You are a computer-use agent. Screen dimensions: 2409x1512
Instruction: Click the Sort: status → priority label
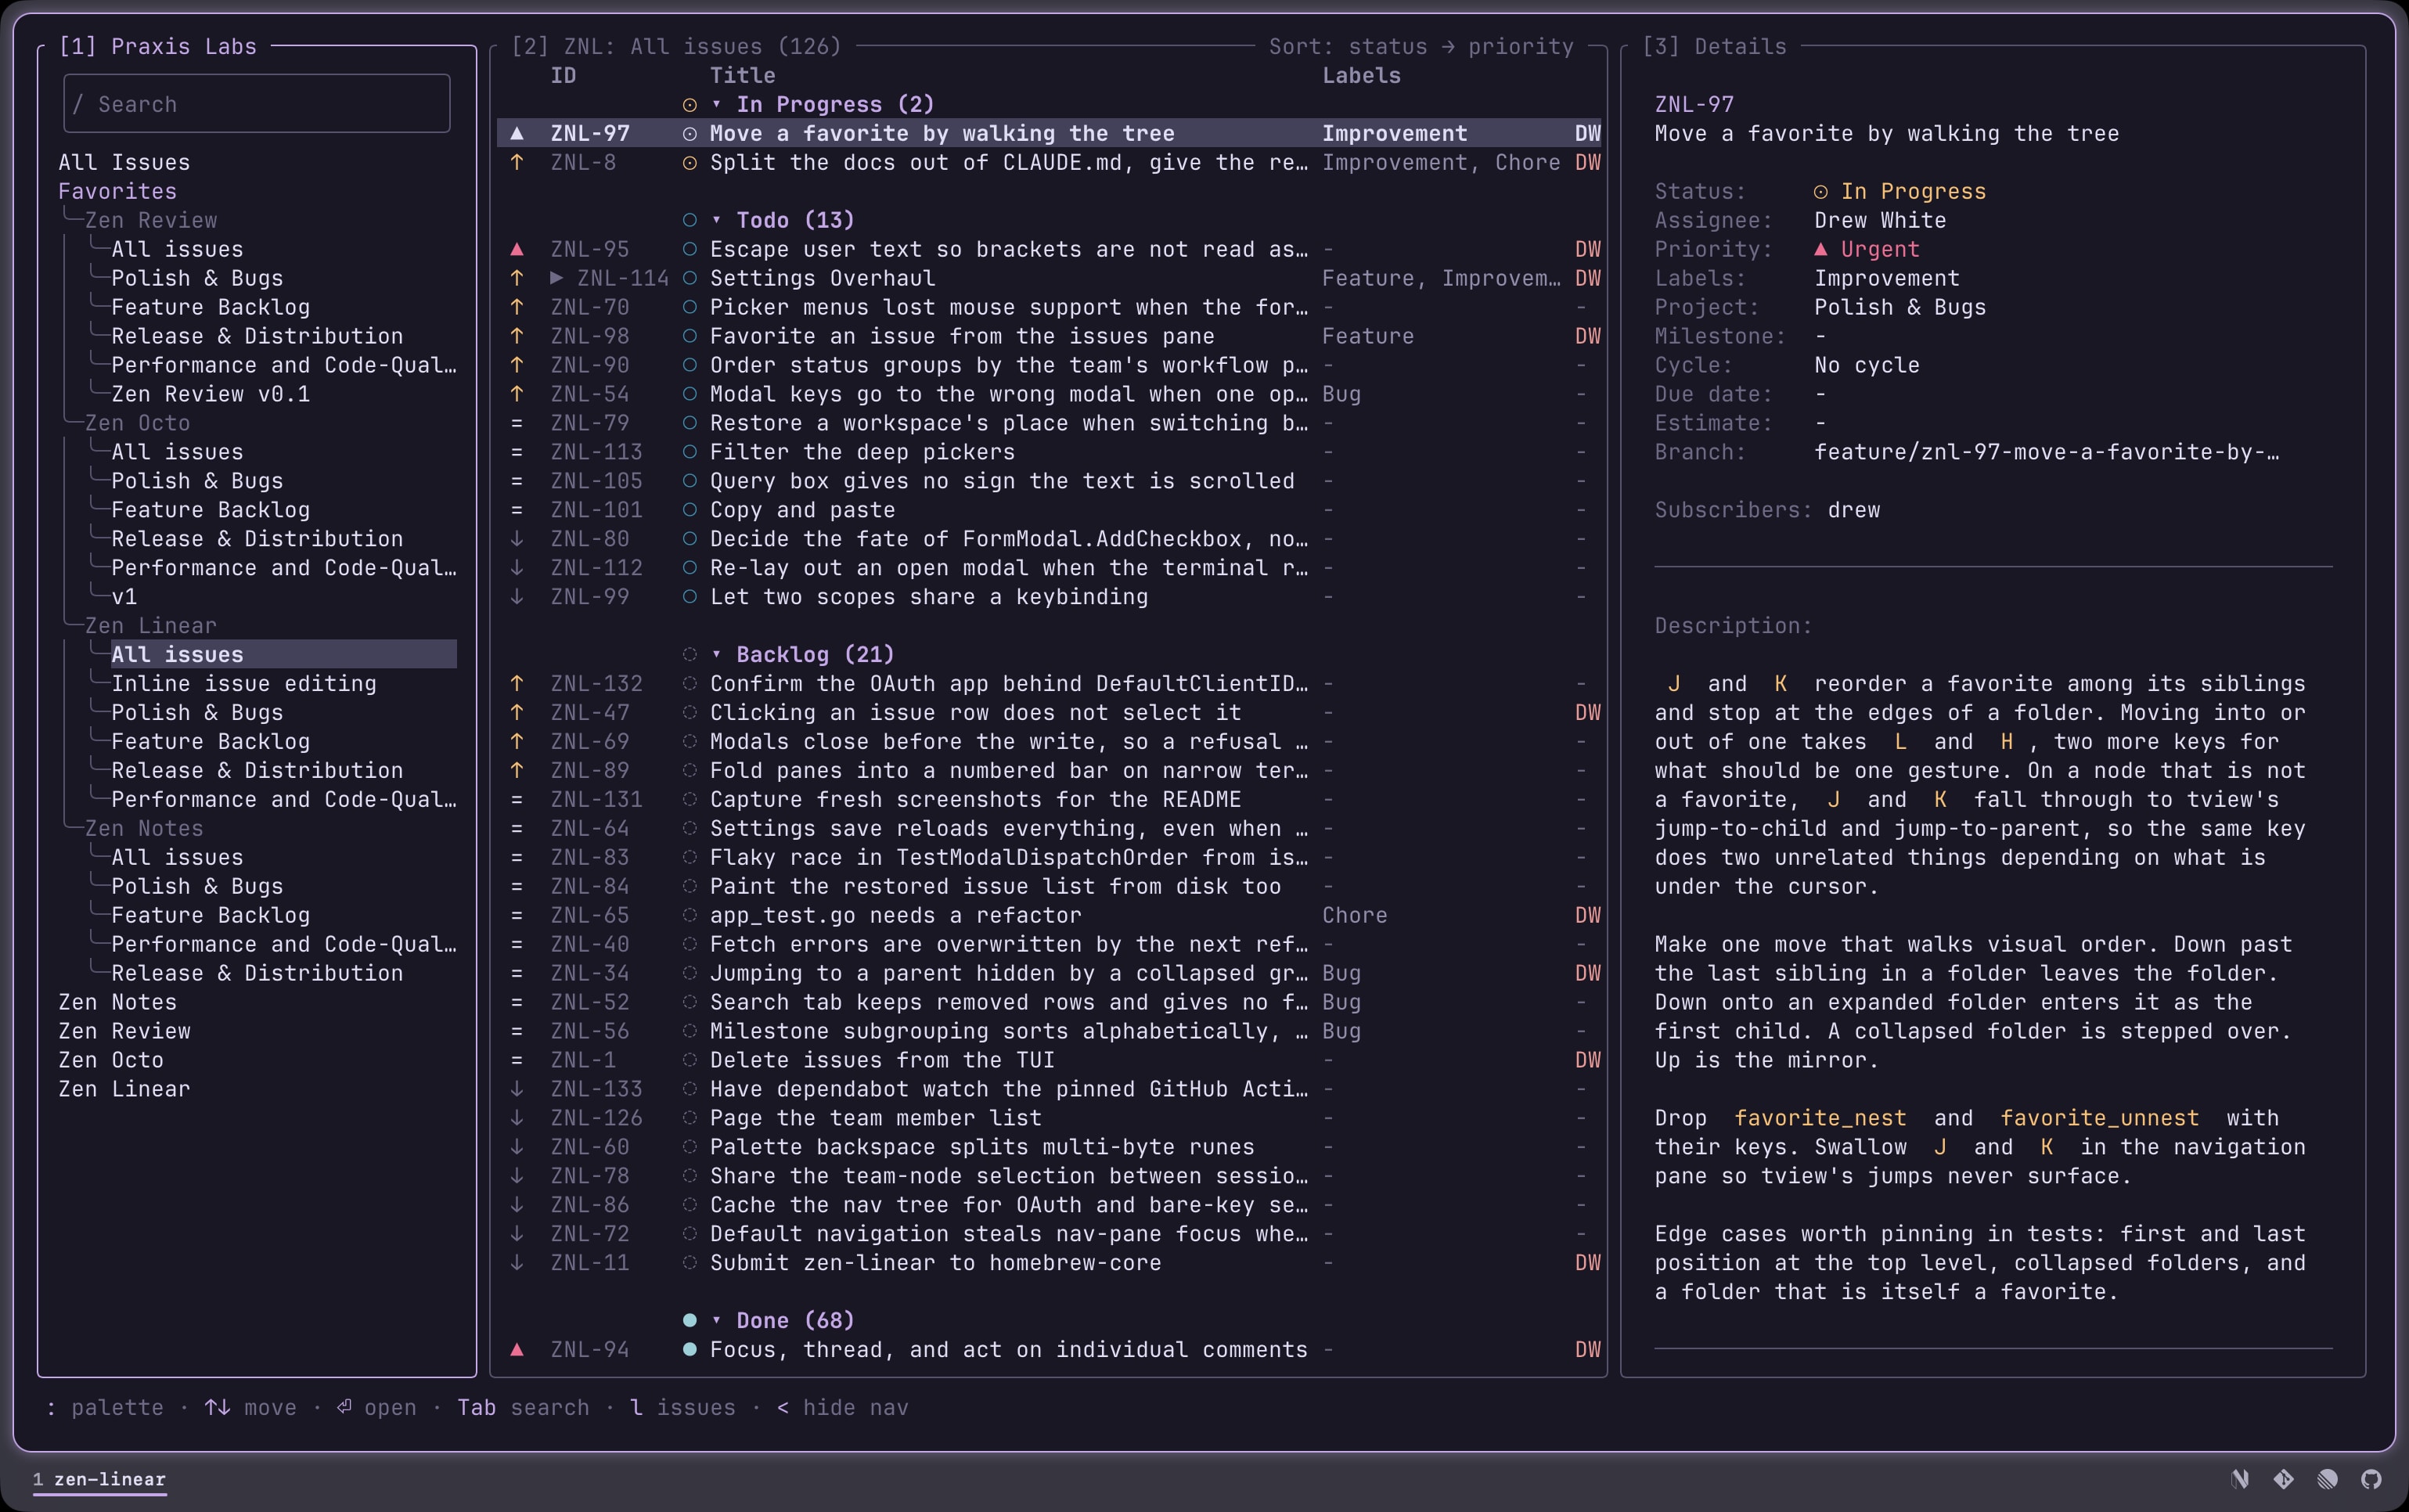click(1421, 46)
